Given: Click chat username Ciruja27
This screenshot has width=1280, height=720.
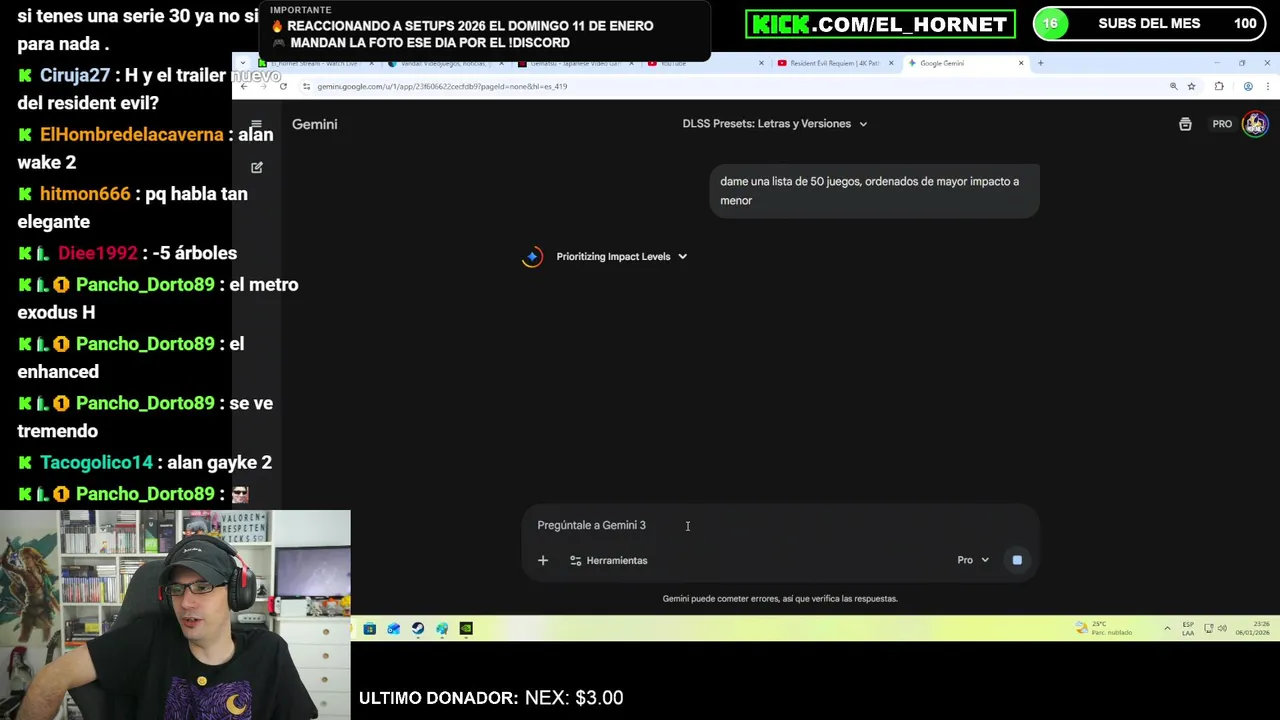Looking at the screenshot, I should [x=74, y=76].
